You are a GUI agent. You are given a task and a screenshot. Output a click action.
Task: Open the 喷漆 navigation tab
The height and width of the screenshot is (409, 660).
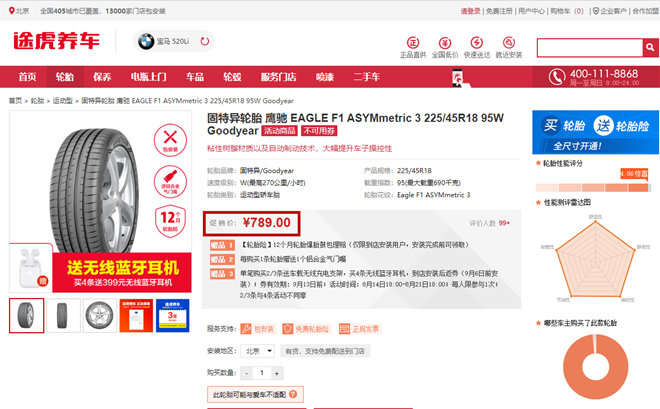point(325,77)
